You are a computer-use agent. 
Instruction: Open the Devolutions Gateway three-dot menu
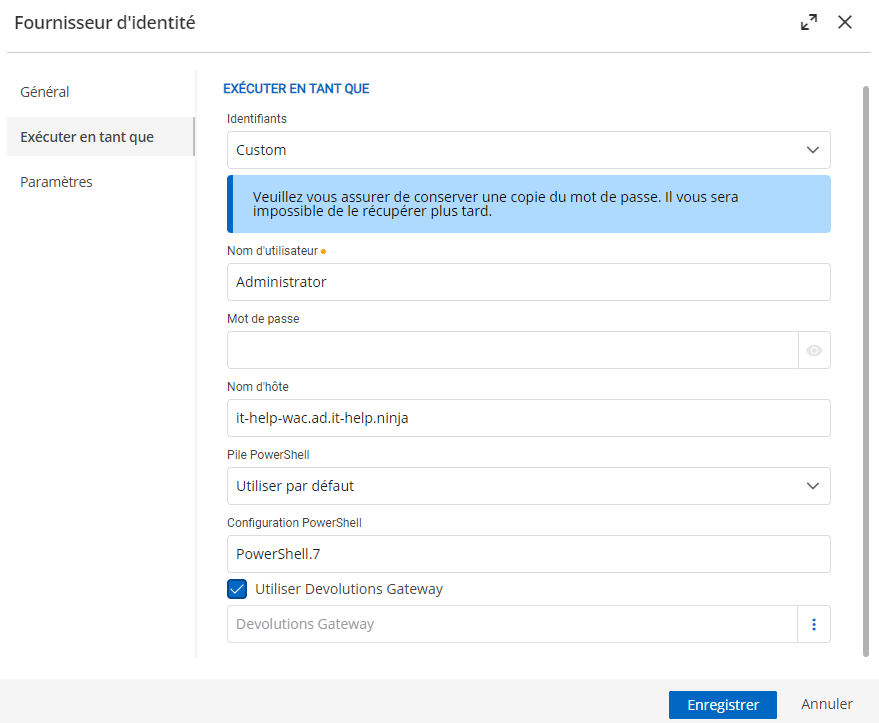coord(814,623)
